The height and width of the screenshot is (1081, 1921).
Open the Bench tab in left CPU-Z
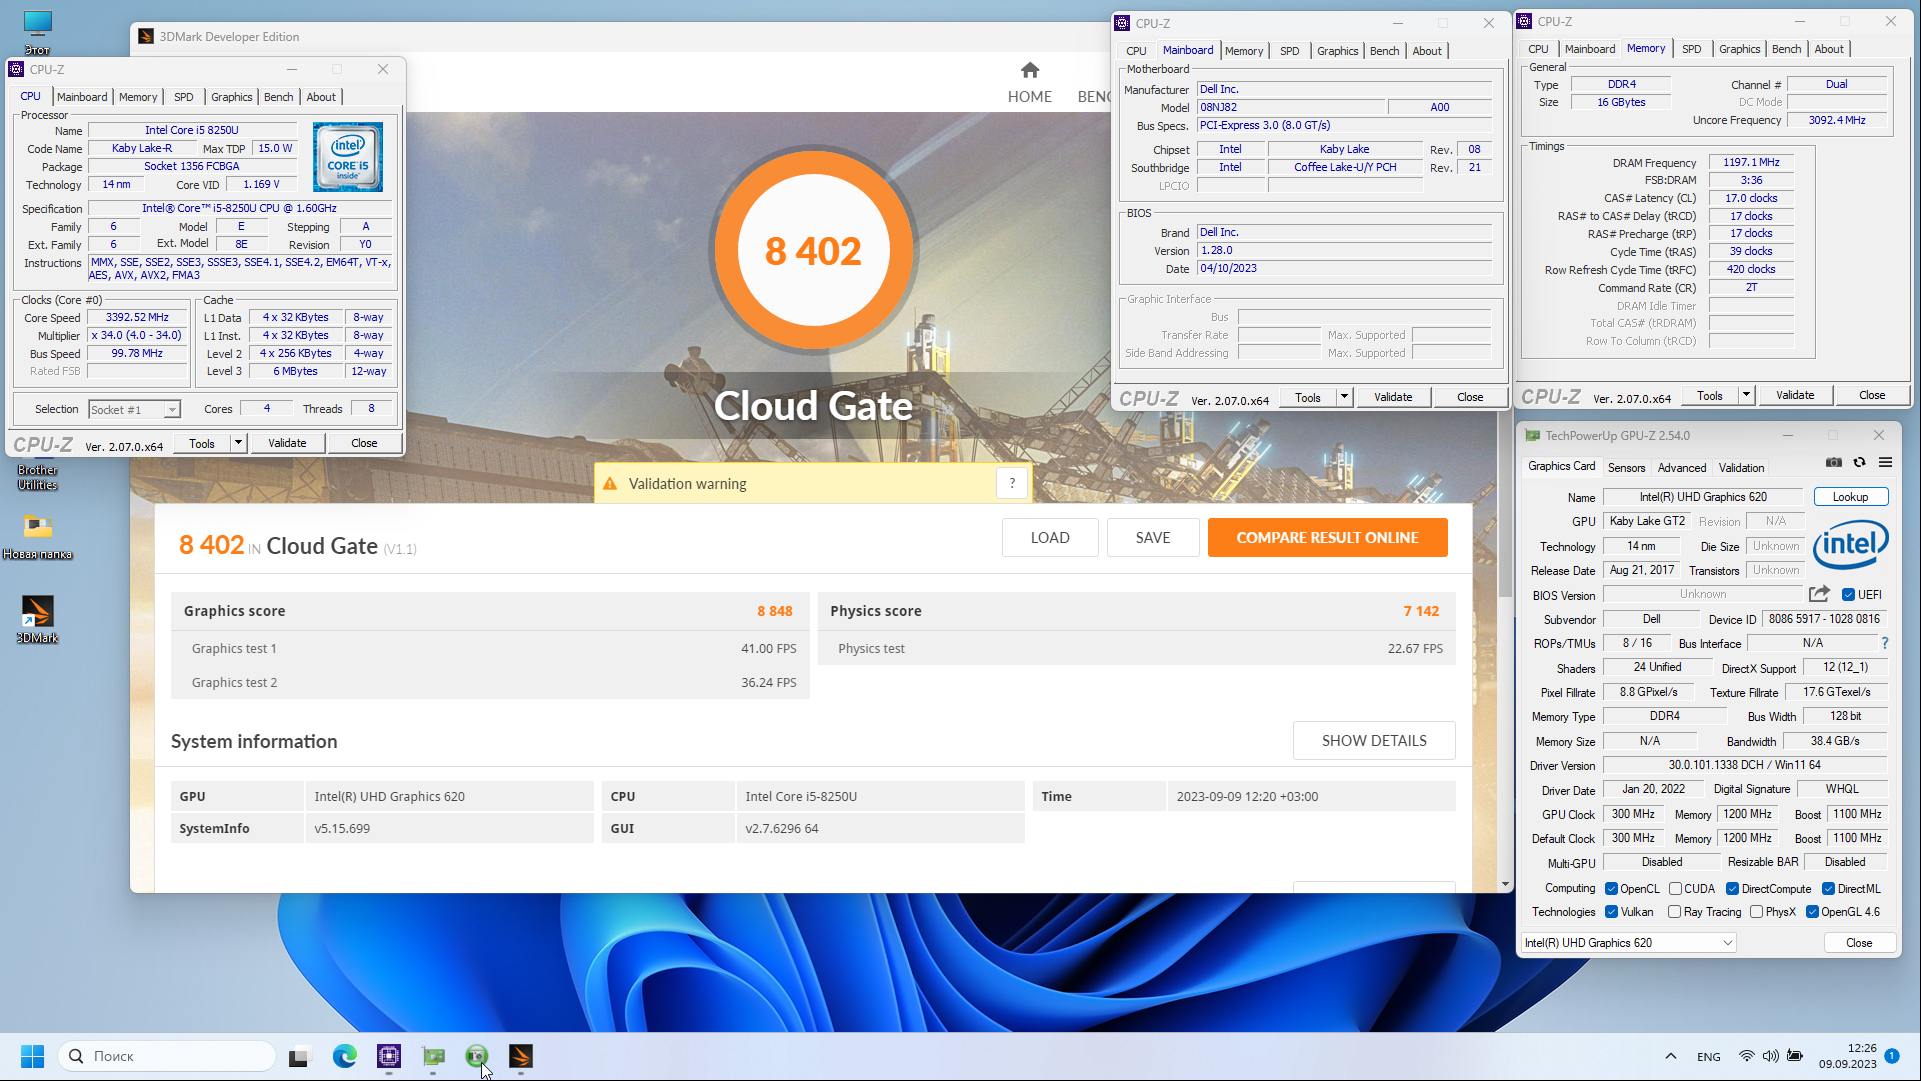coord(278,97)
